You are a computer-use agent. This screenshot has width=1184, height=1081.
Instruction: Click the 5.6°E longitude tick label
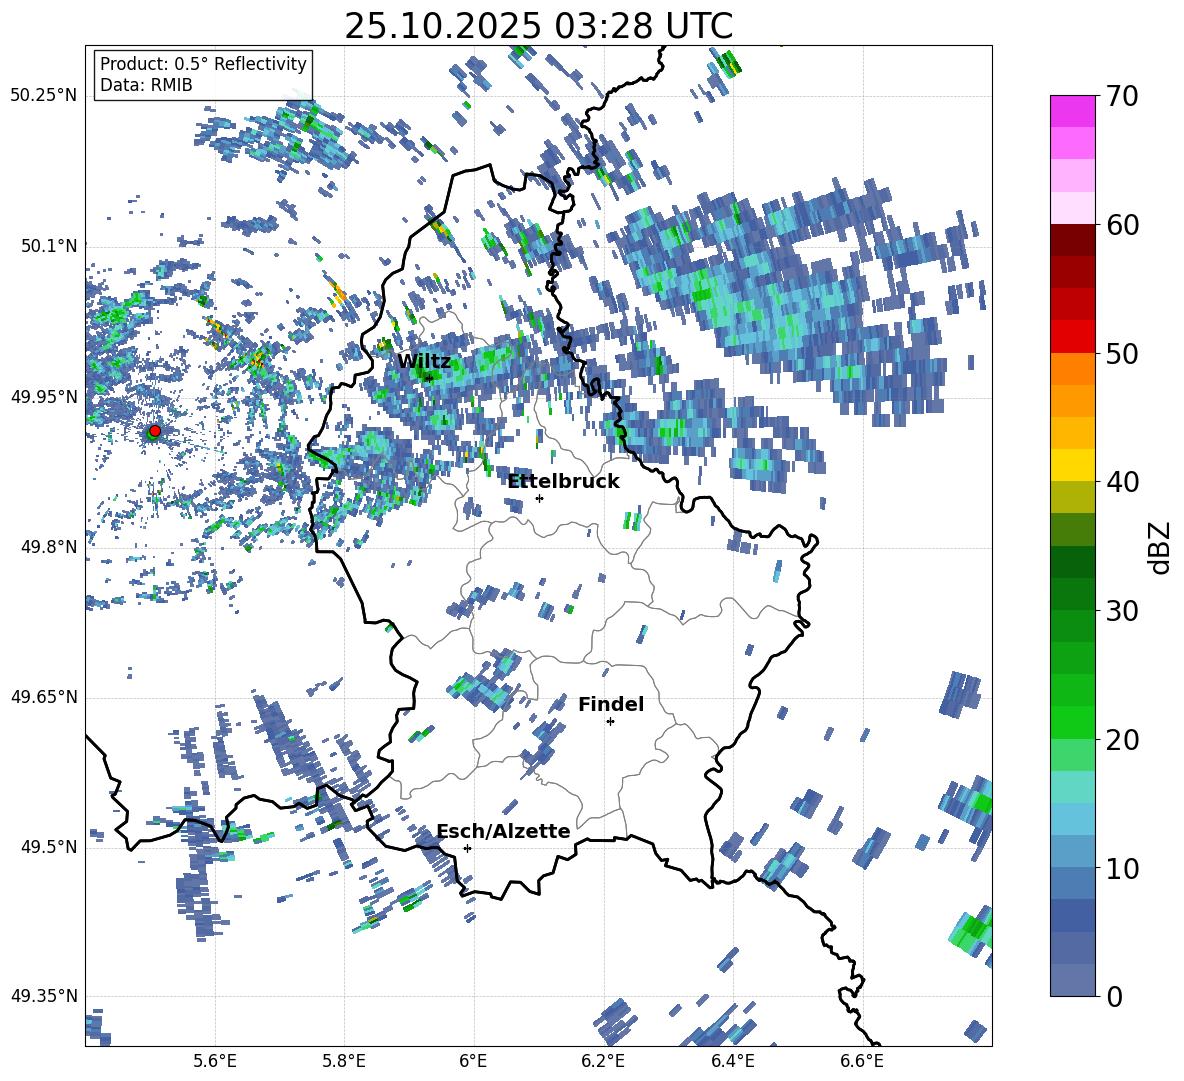tap(215, 1061)
